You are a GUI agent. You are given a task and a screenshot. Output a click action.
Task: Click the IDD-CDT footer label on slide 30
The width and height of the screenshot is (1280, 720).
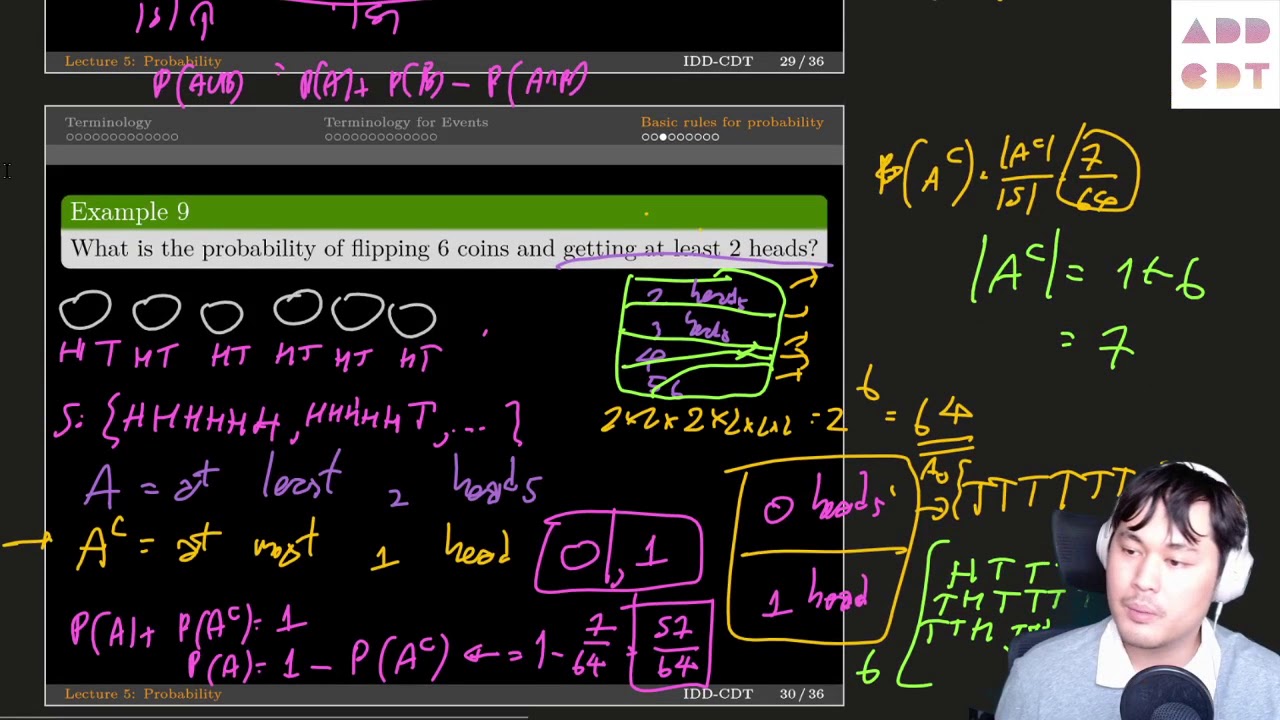point(718,694)
